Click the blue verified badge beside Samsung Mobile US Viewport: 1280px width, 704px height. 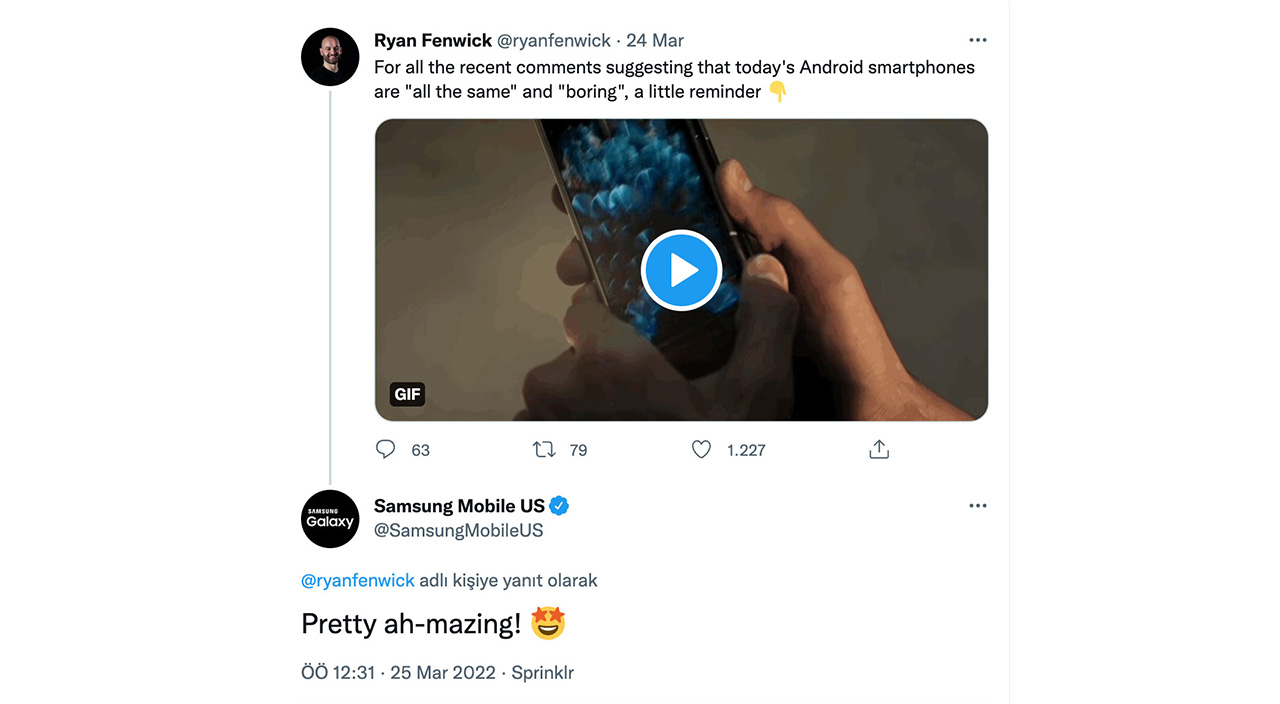pos(560,506)
